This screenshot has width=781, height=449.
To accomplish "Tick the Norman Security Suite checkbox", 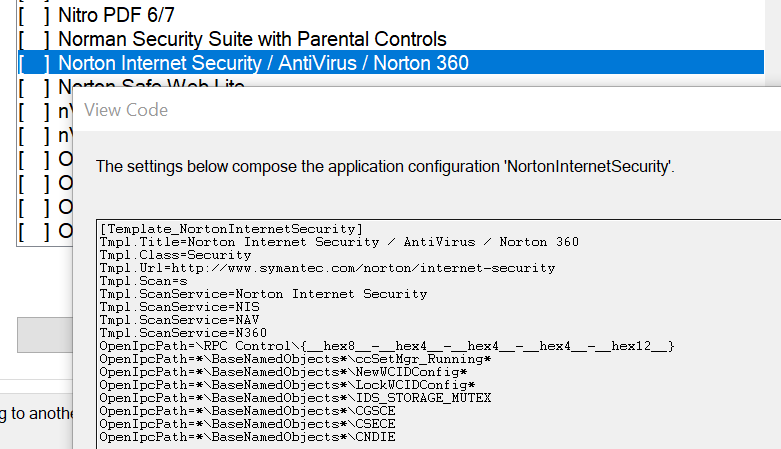I will pyautogui.click(x=34, y=39).
